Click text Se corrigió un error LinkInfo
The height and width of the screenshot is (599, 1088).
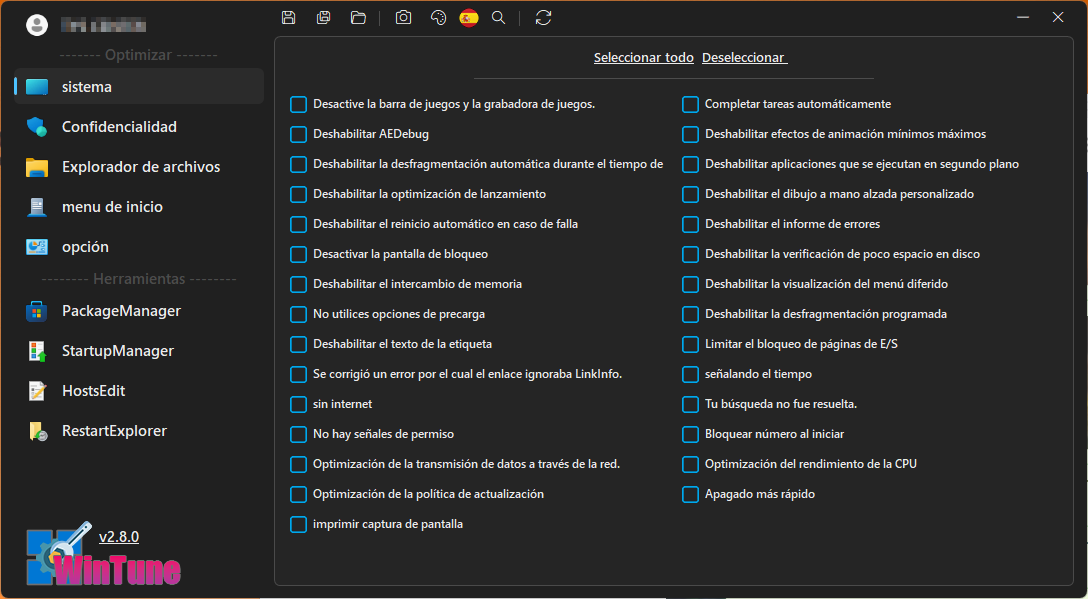pyautogui.click(x=468, y=374)
